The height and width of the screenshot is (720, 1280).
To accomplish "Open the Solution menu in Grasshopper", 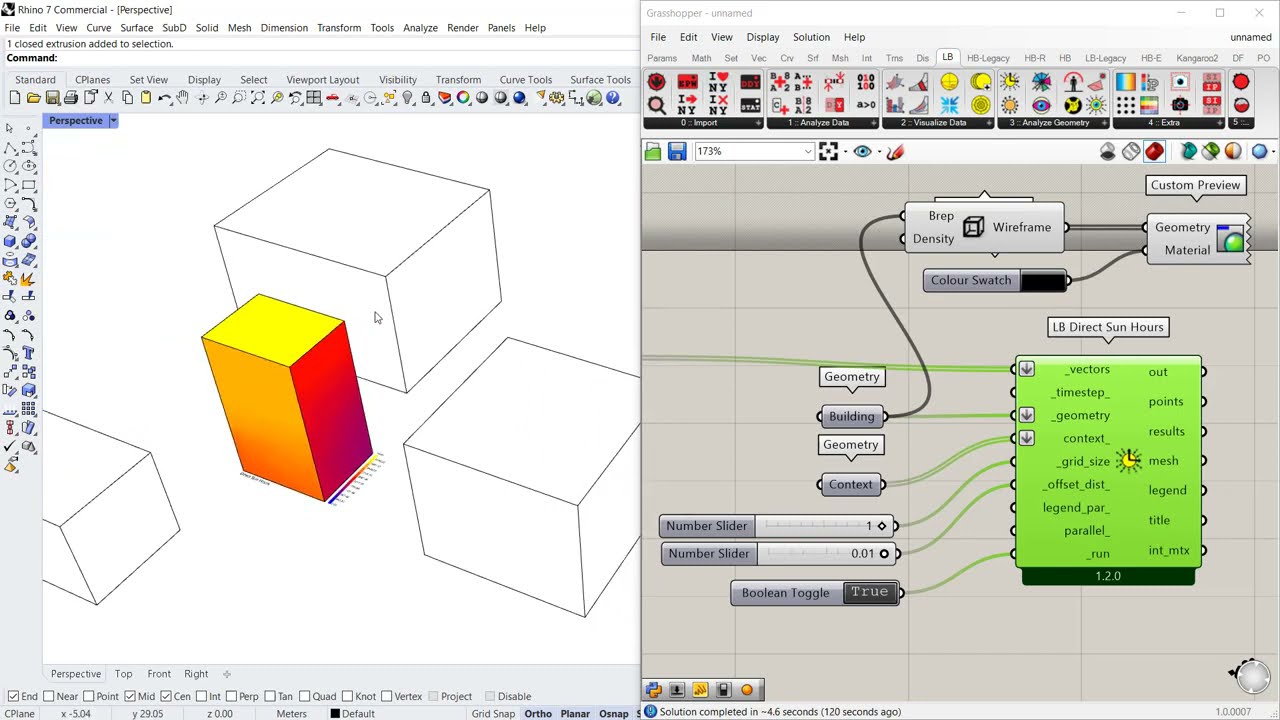I will 811,37.
